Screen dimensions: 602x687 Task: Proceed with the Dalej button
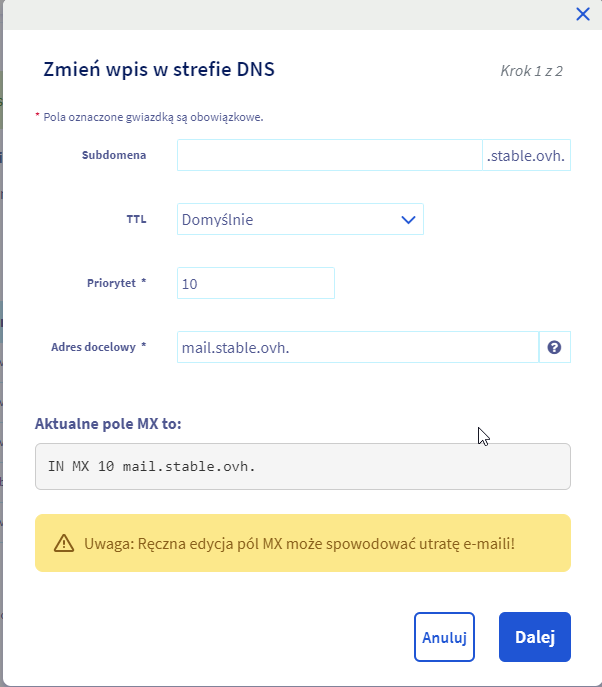point(534,637)
